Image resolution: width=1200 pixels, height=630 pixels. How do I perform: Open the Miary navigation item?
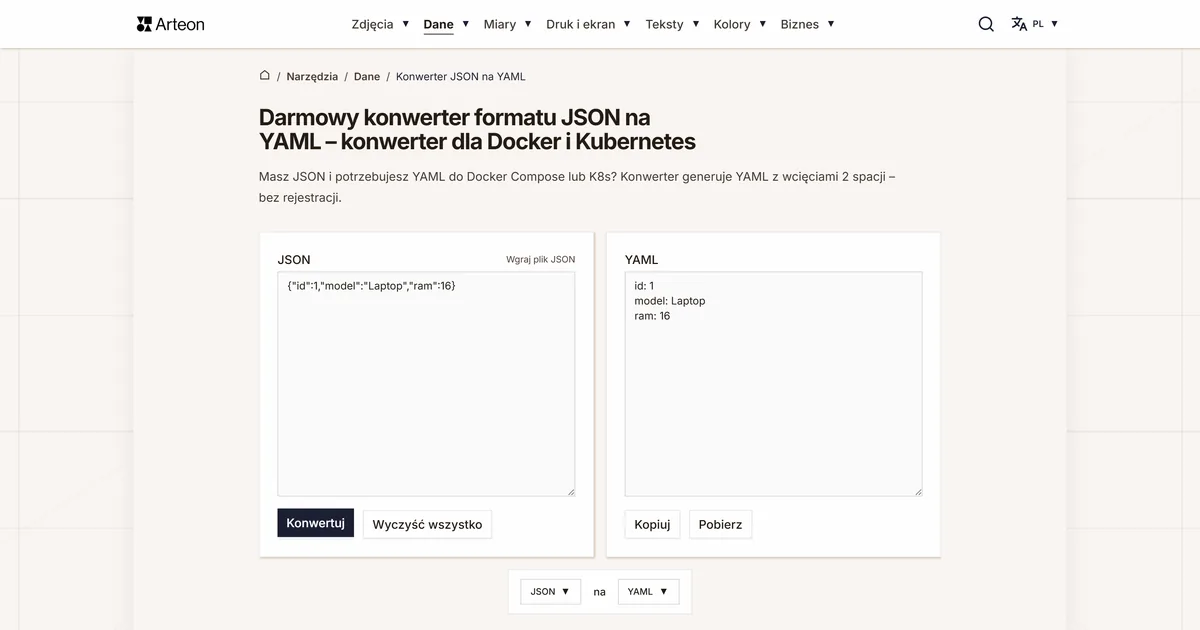[500, 24]
